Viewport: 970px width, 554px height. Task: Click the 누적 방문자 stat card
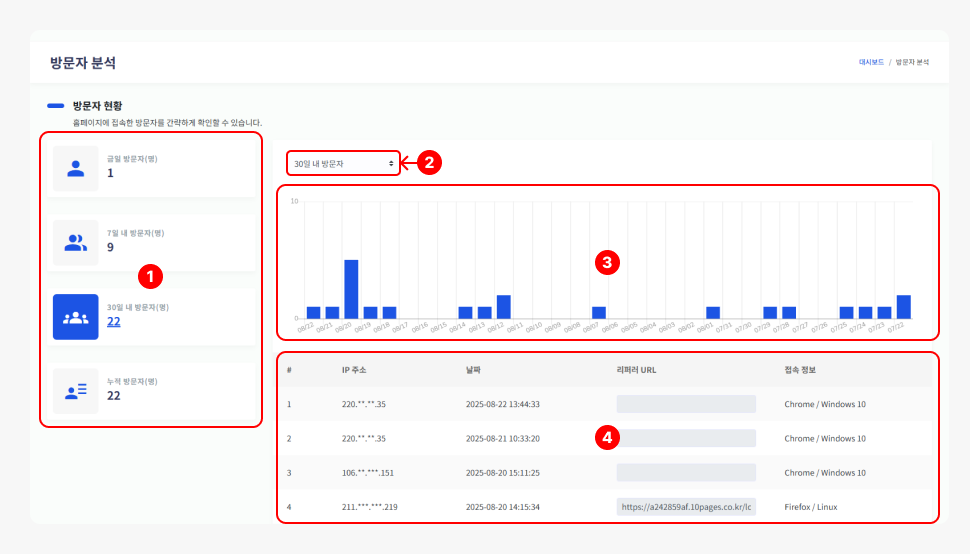coord(150,391)
